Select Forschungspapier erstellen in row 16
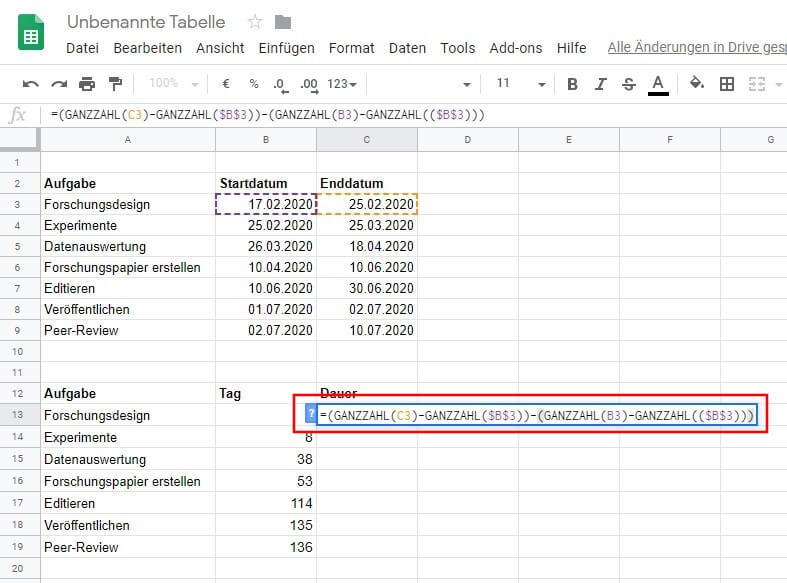 tap(128, 481)
